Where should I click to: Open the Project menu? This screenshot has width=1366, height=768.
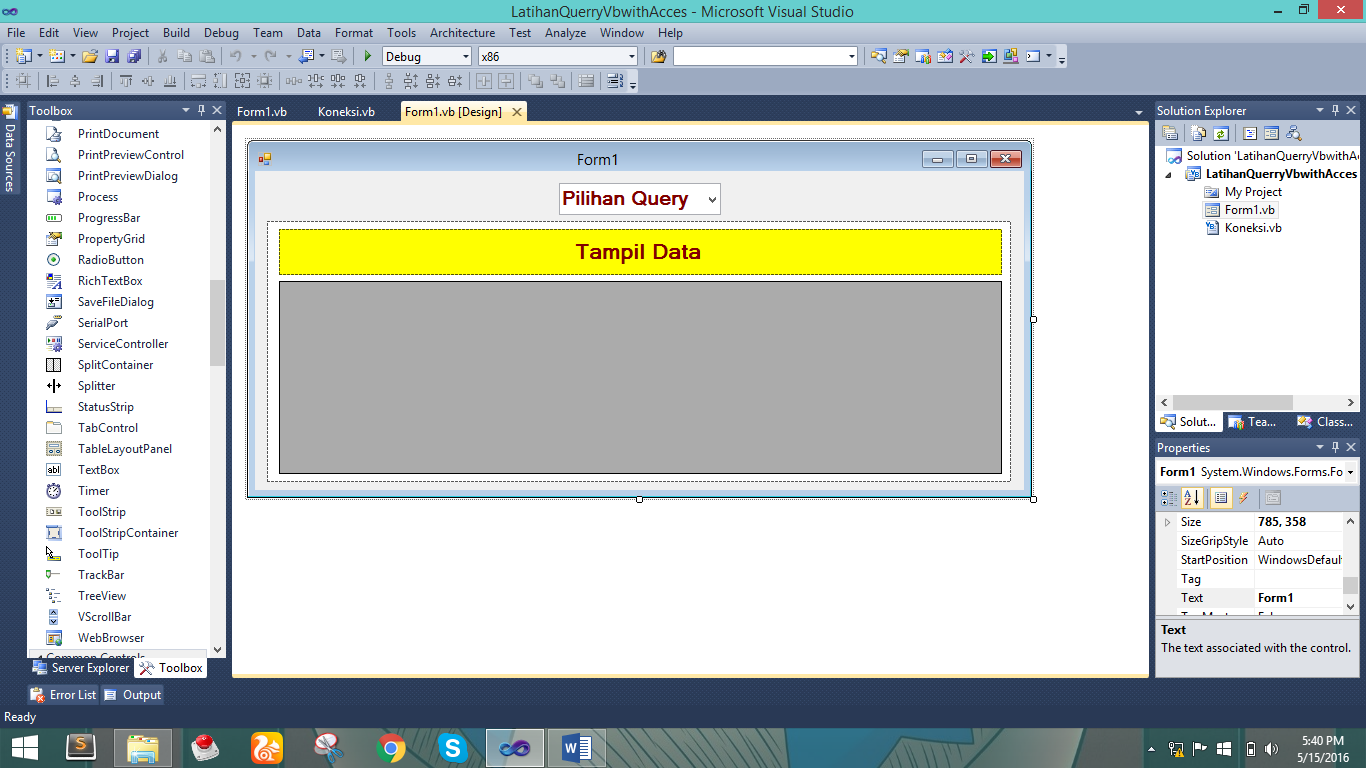pyautogui.click(x=130, y=33)
